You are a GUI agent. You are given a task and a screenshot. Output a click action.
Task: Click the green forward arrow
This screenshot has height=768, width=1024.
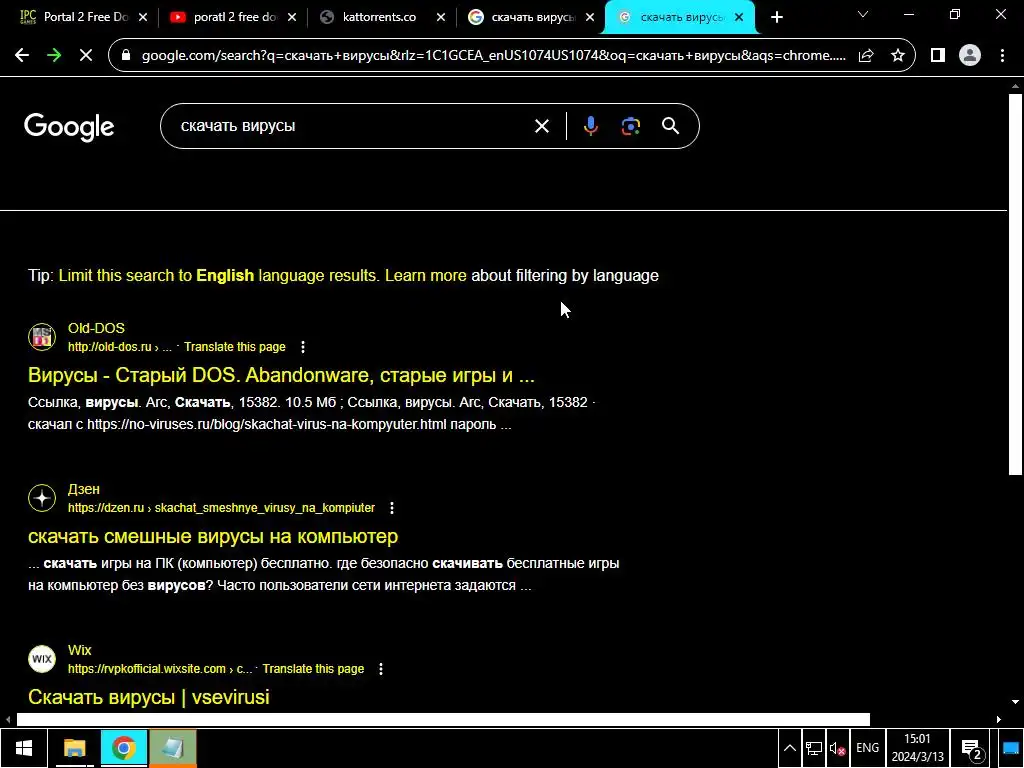pyautogui.click(x=54, y=56)
